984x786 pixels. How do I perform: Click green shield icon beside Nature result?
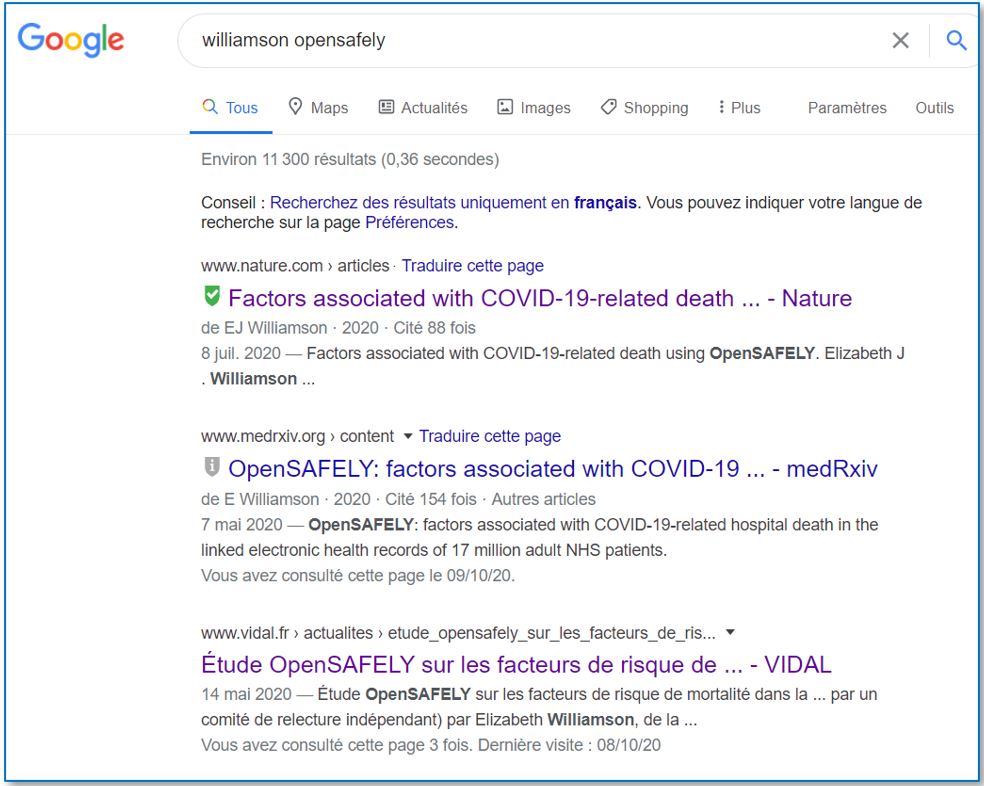[x=212, y=296]
